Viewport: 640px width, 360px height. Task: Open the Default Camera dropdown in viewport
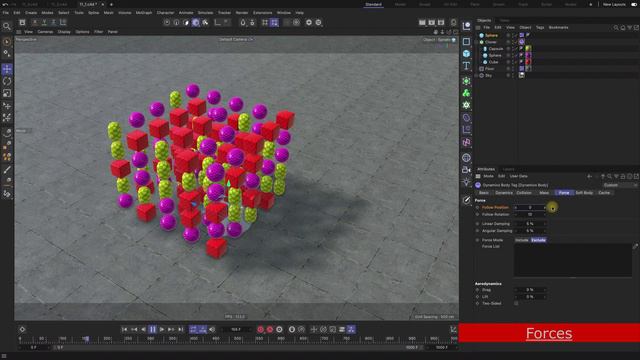[236, 39]
